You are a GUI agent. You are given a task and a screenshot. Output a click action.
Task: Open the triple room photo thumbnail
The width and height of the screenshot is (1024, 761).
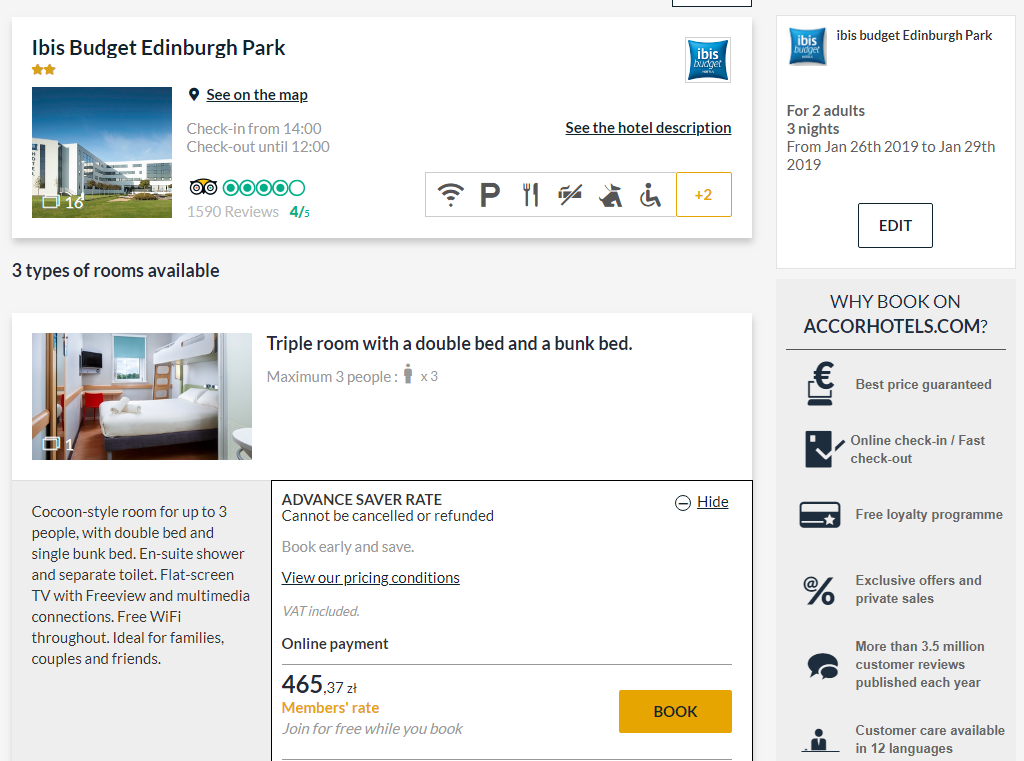(x=142, y=397)
